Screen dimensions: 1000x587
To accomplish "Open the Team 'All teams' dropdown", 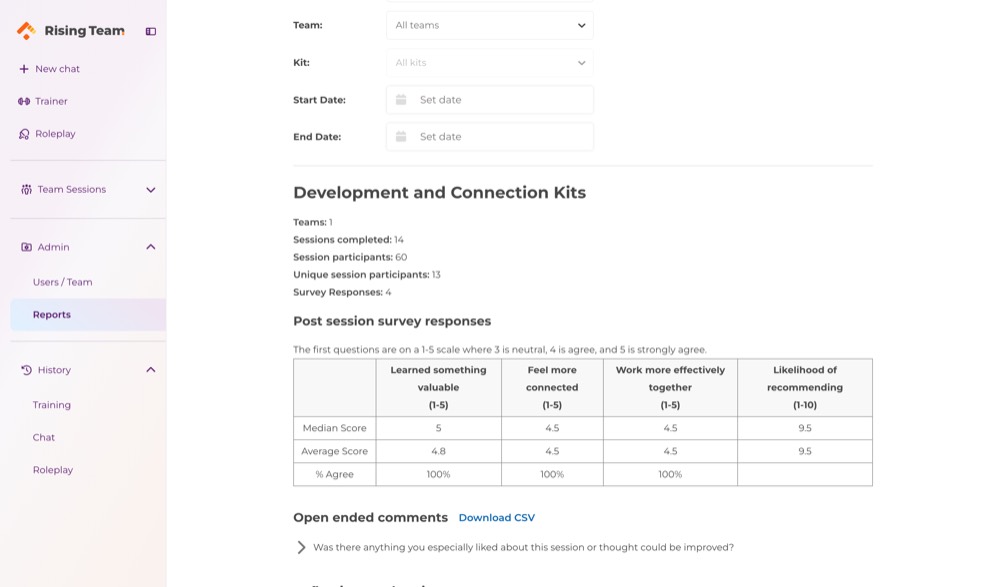I will pyautogui.click(x=490, y=26).
